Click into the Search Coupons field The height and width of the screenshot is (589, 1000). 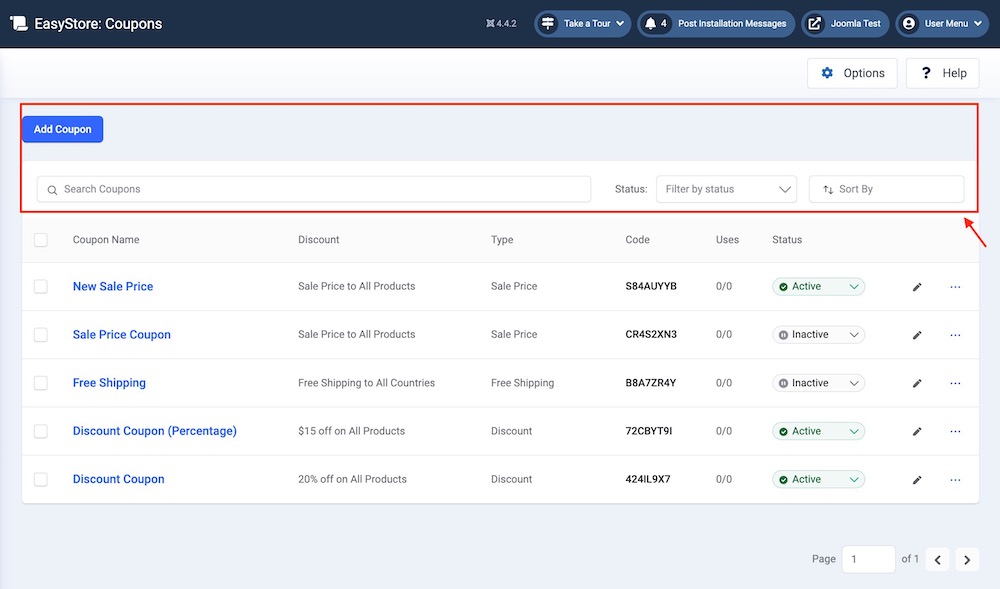pos(314,189)
